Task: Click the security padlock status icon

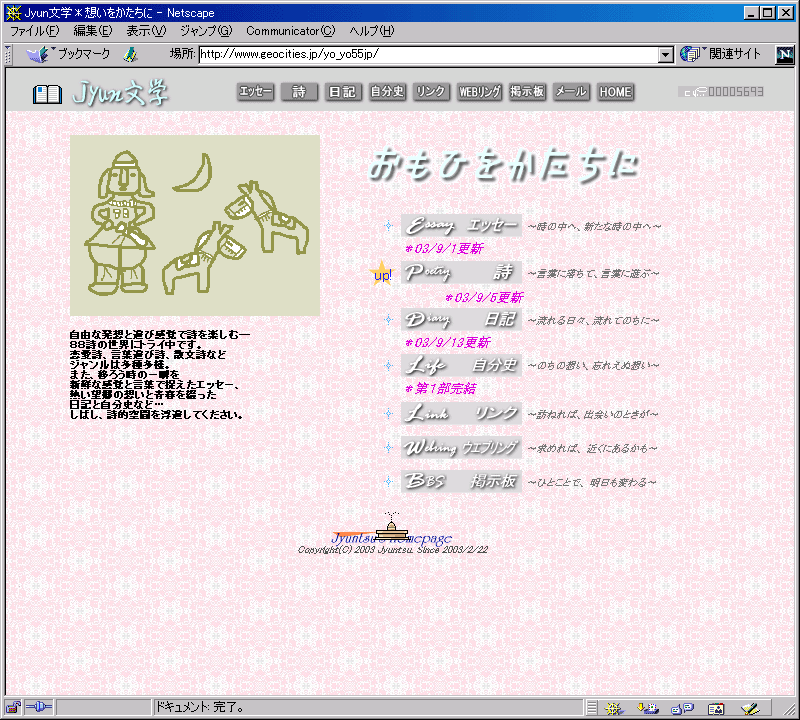Action: (13, 707)
